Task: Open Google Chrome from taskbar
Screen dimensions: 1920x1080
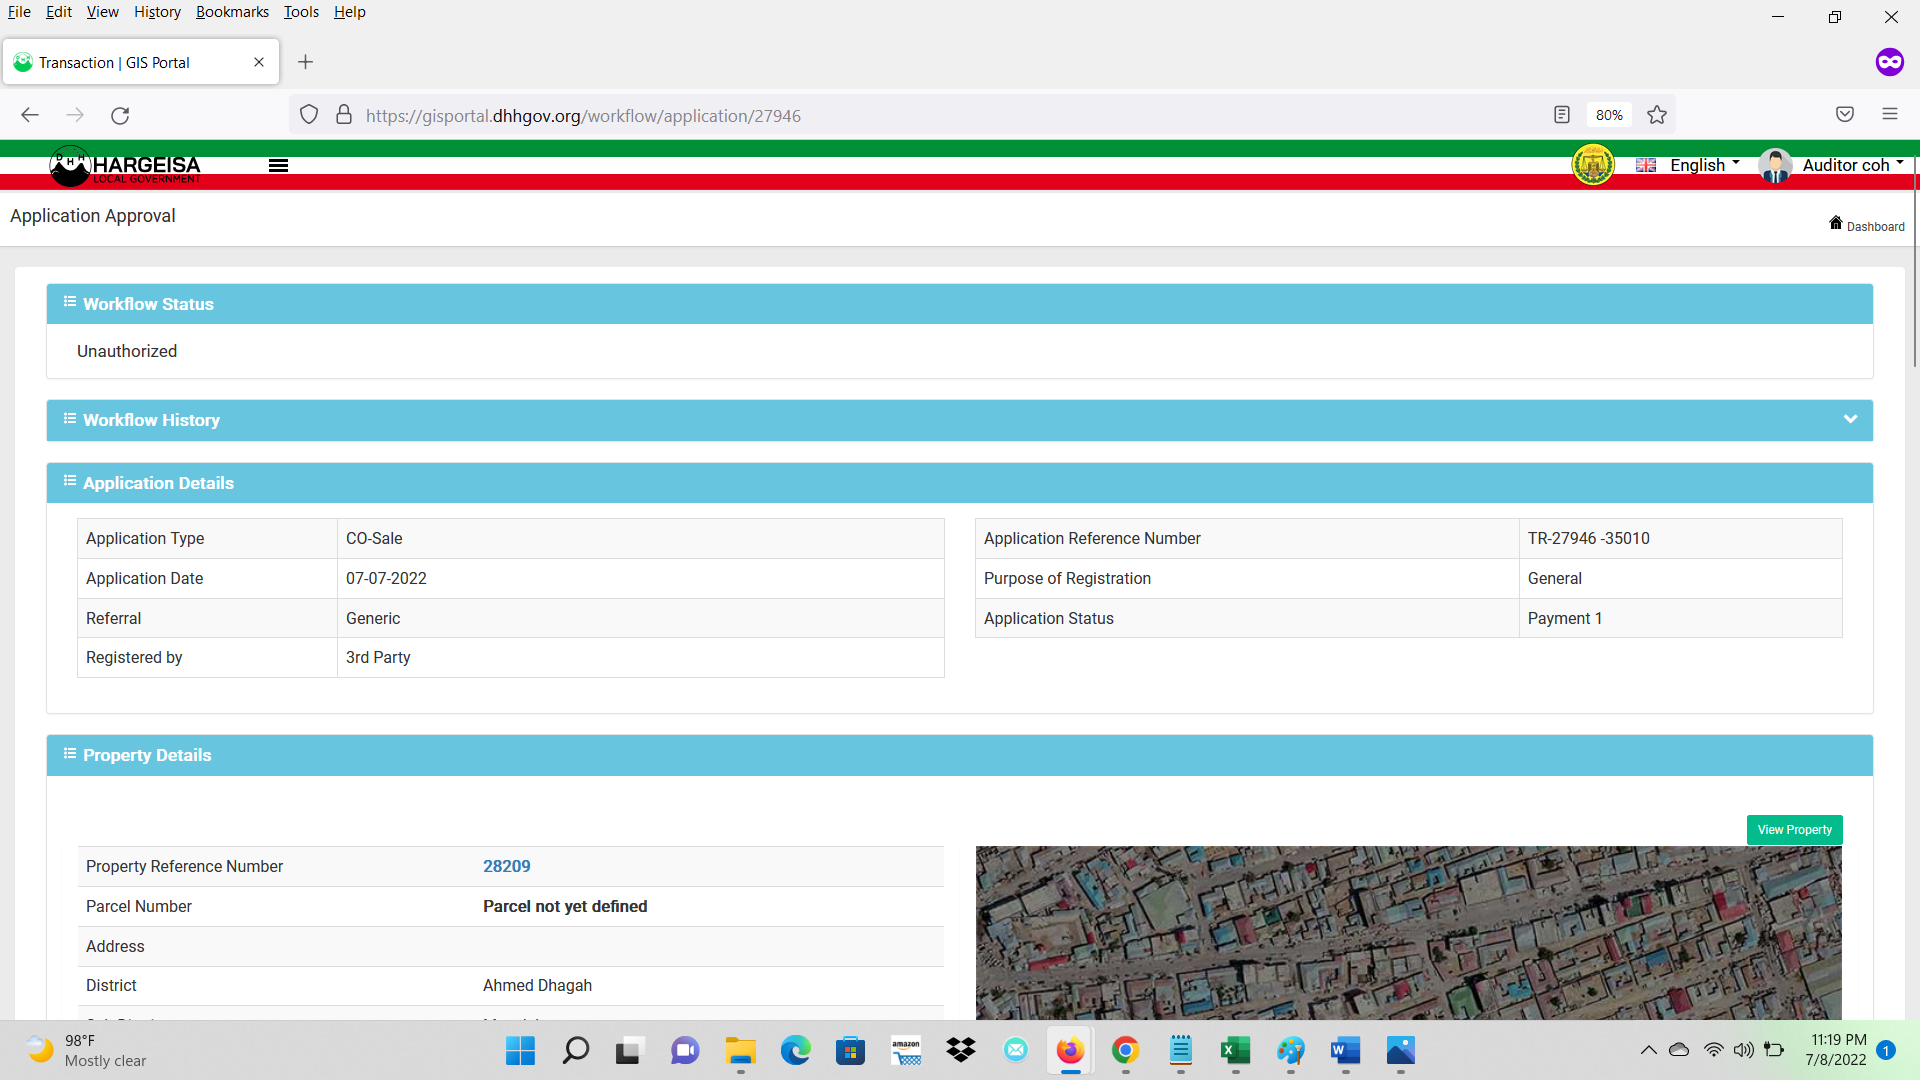Action: (1125, 1050)
